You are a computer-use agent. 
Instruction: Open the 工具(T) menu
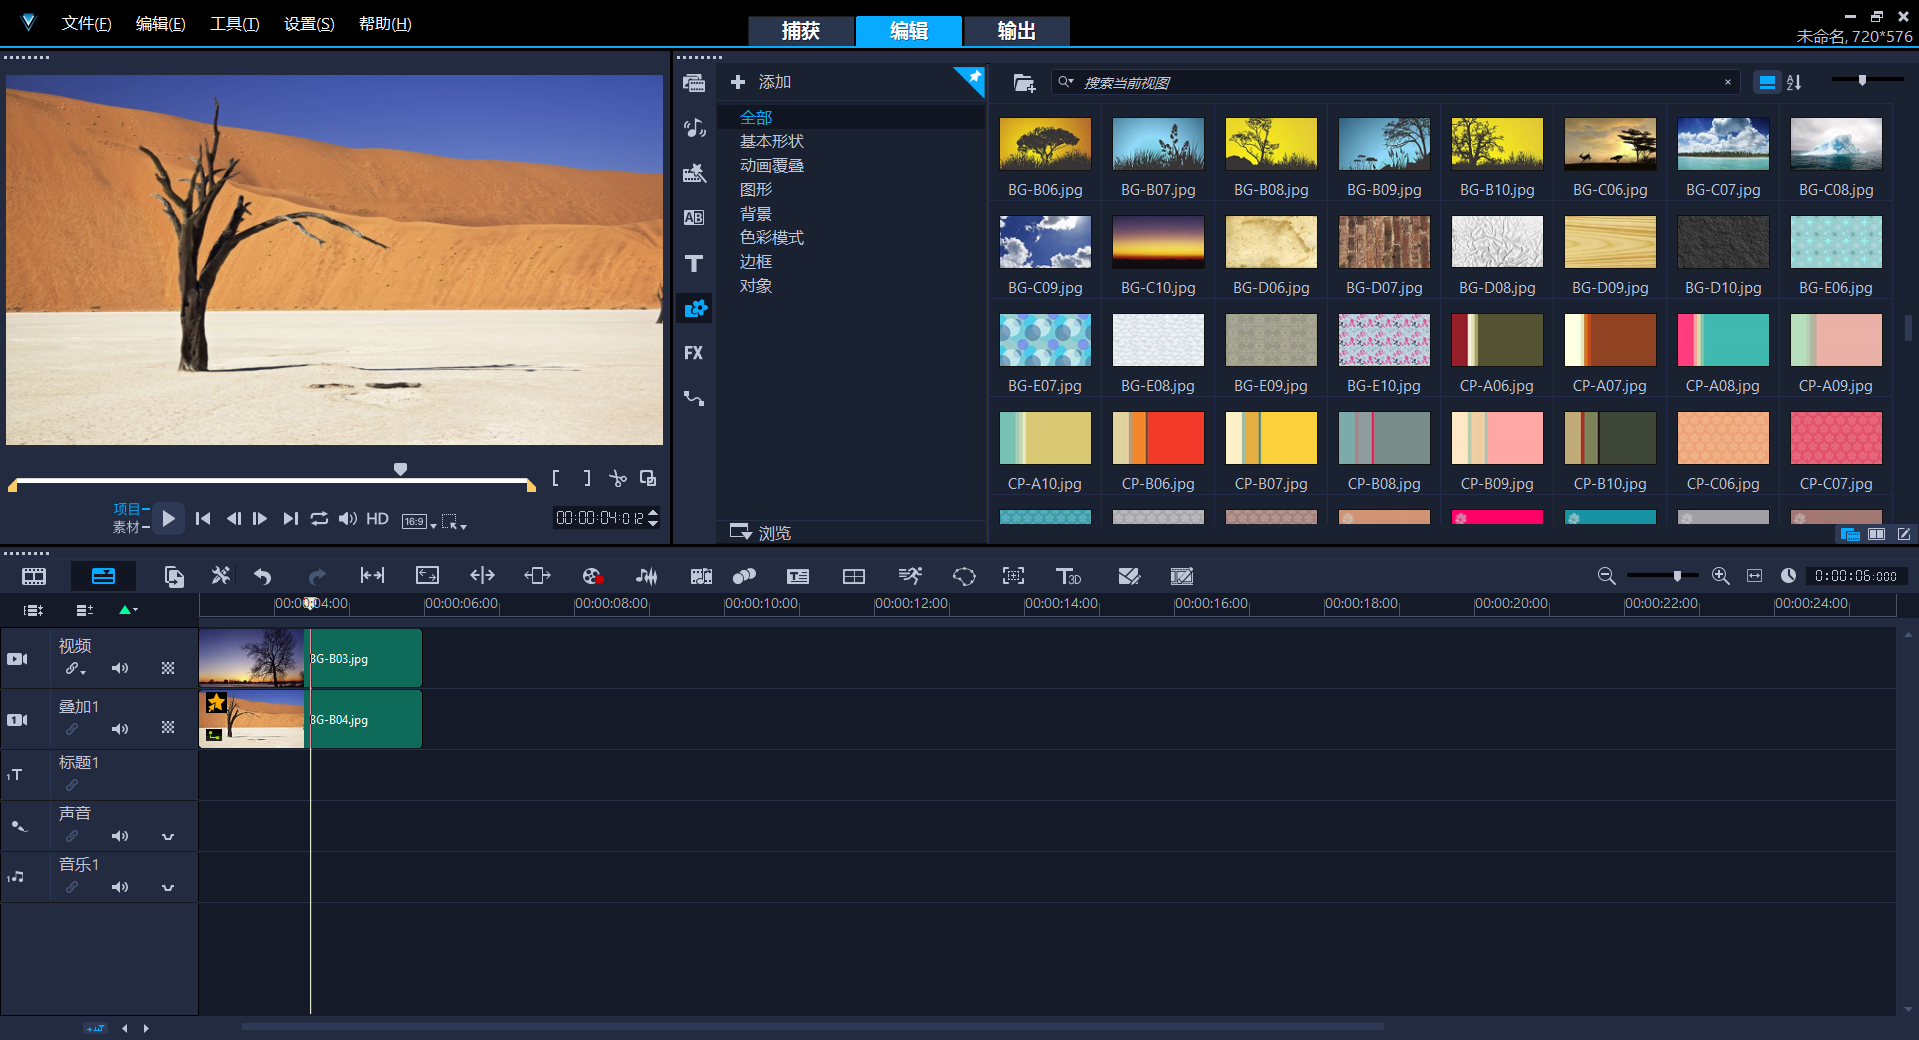point(235,24)
